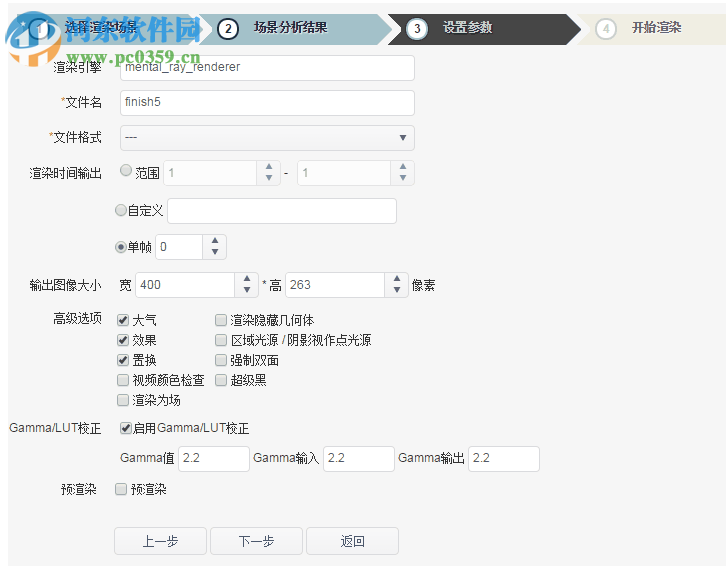Toggle the 置换 checkbox

(x=123, y=360)
